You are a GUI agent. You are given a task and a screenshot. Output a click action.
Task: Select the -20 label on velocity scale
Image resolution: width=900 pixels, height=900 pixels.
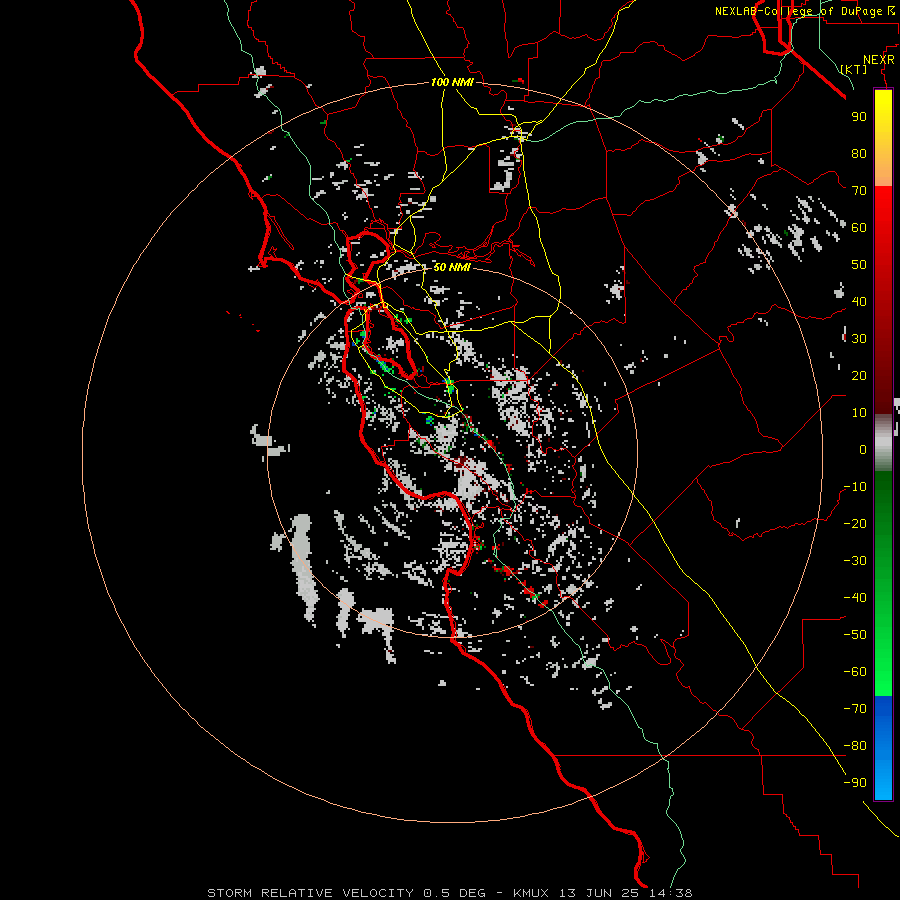(x=855, y=523)
